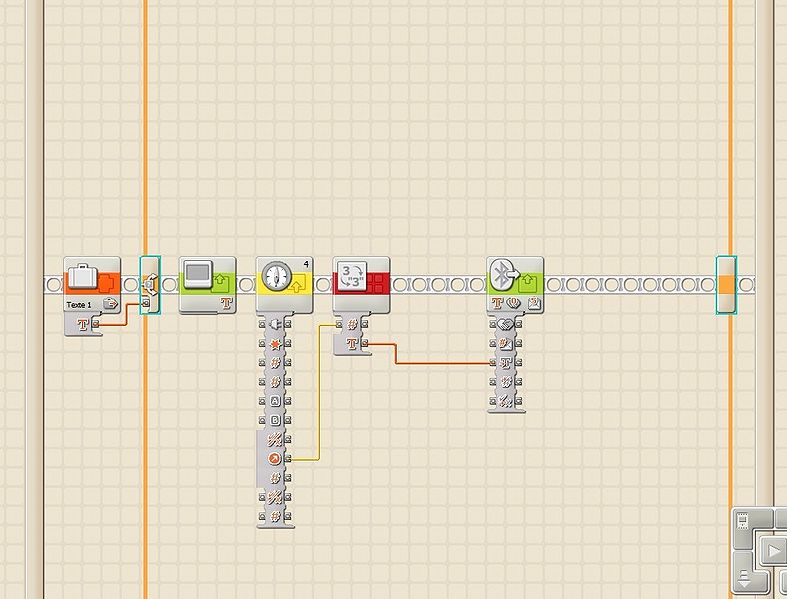Click the loop start marker
The height and width of the screenshot is (599, 787).
pyautogui.click(x=150, y=284)
